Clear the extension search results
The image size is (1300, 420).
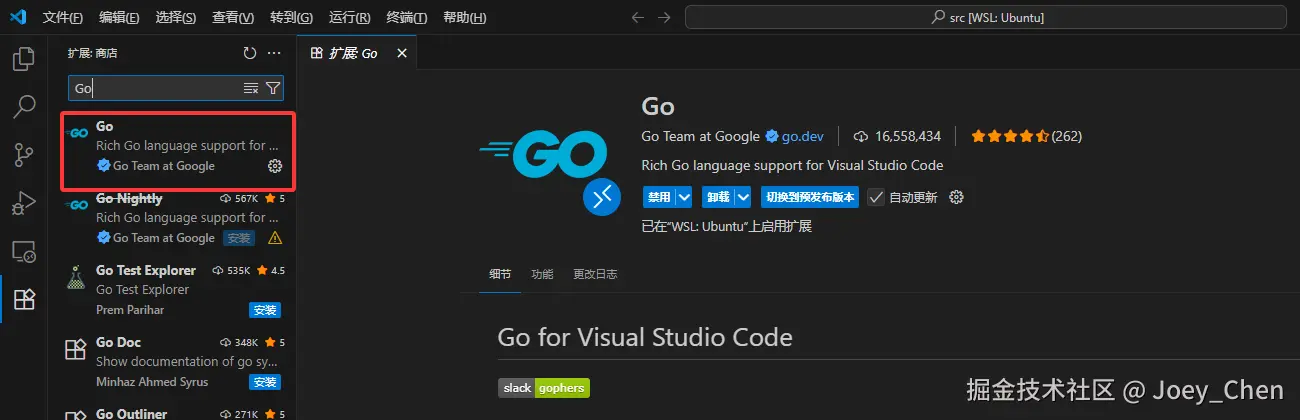tap(251, 88)
